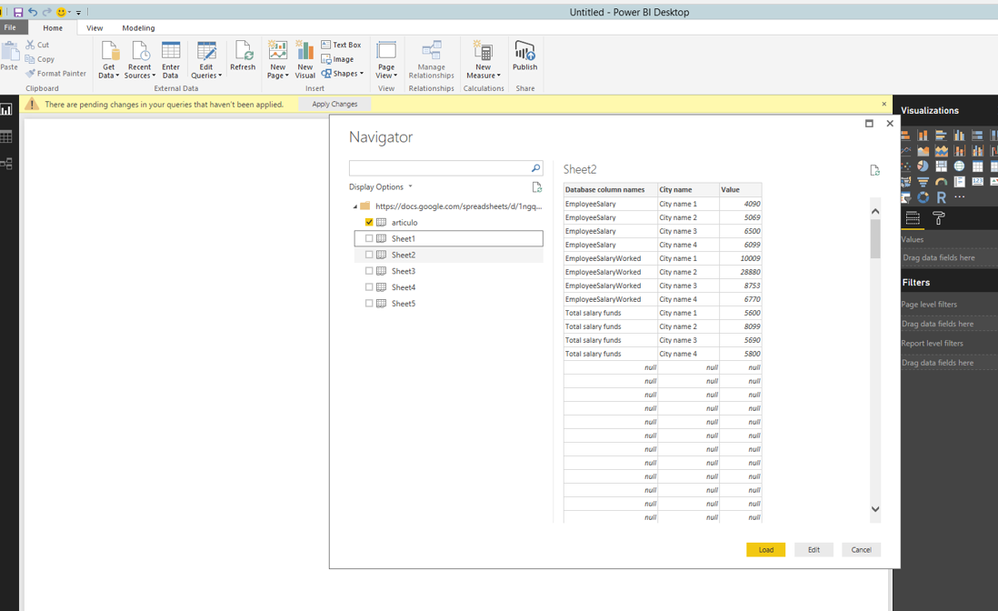Image resolution: width=998 pixels, height=611 pixels.
Task: Click the preview scrollbar down arrow
Action: 875,509
